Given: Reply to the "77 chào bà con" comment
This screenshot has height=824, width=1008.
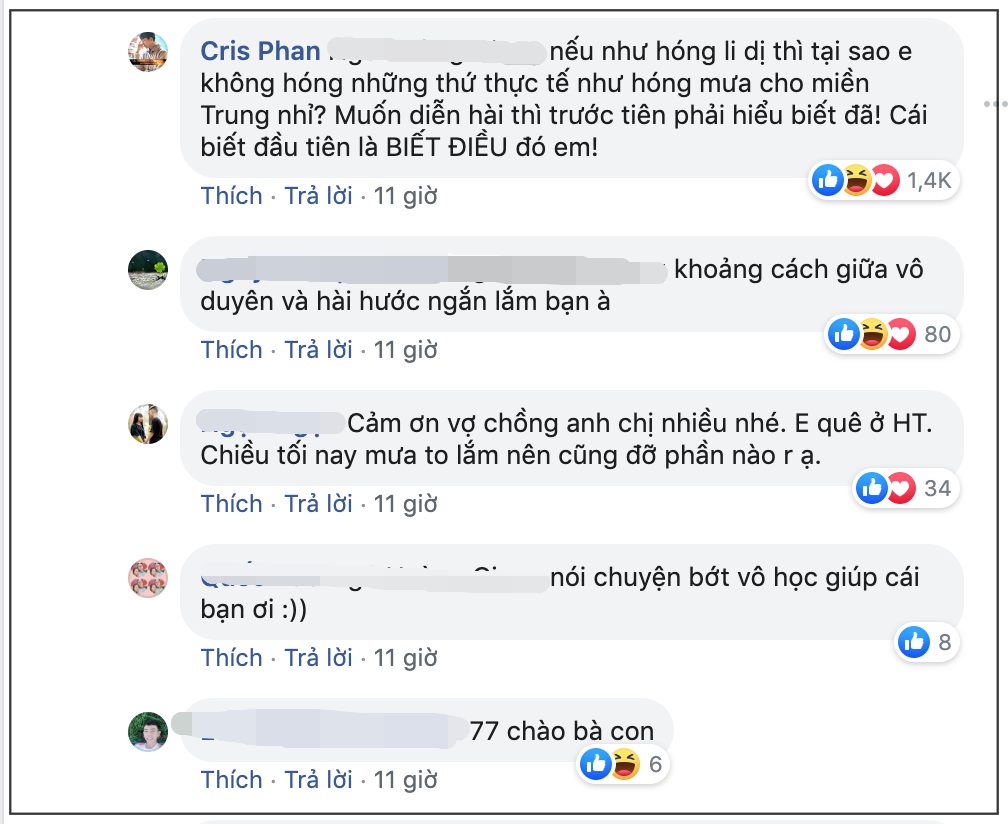Looking at the screenshot, I should pyautogui.click(x=318, y=780).
